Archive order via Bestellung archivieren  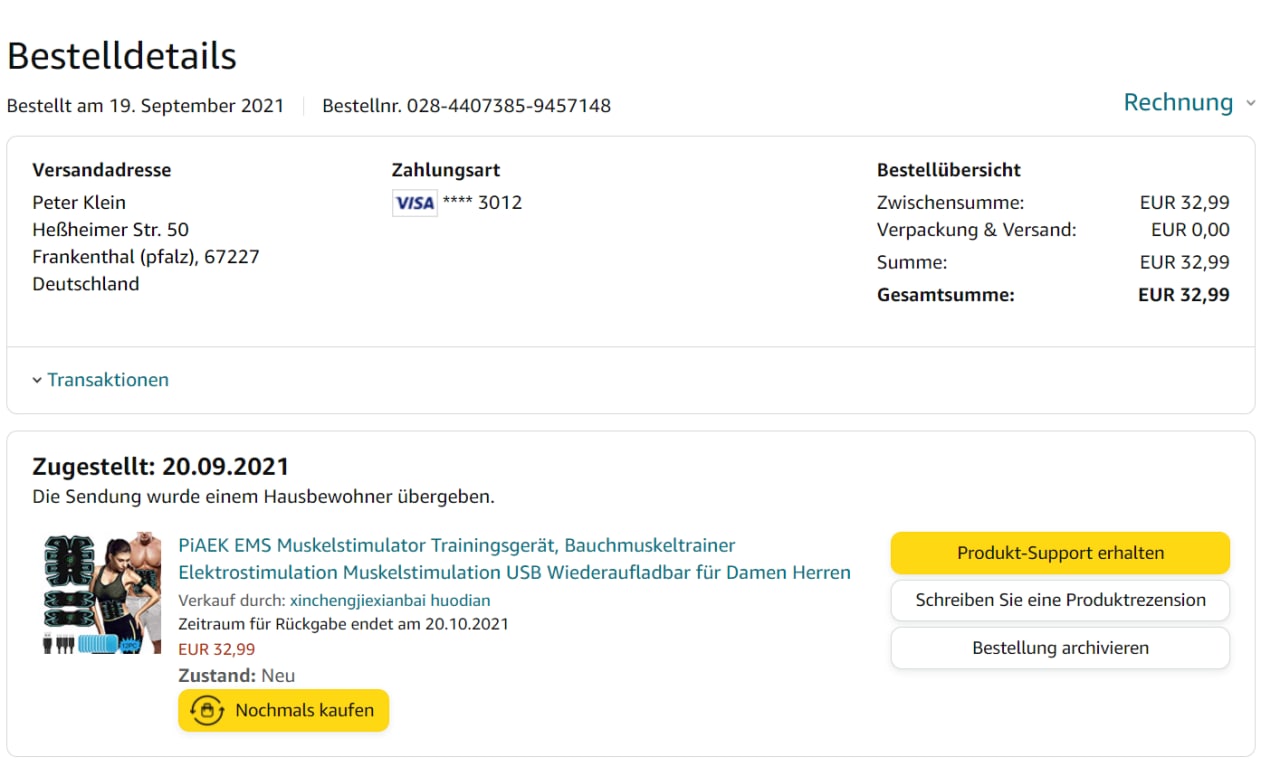click(x=1060, y=648)
